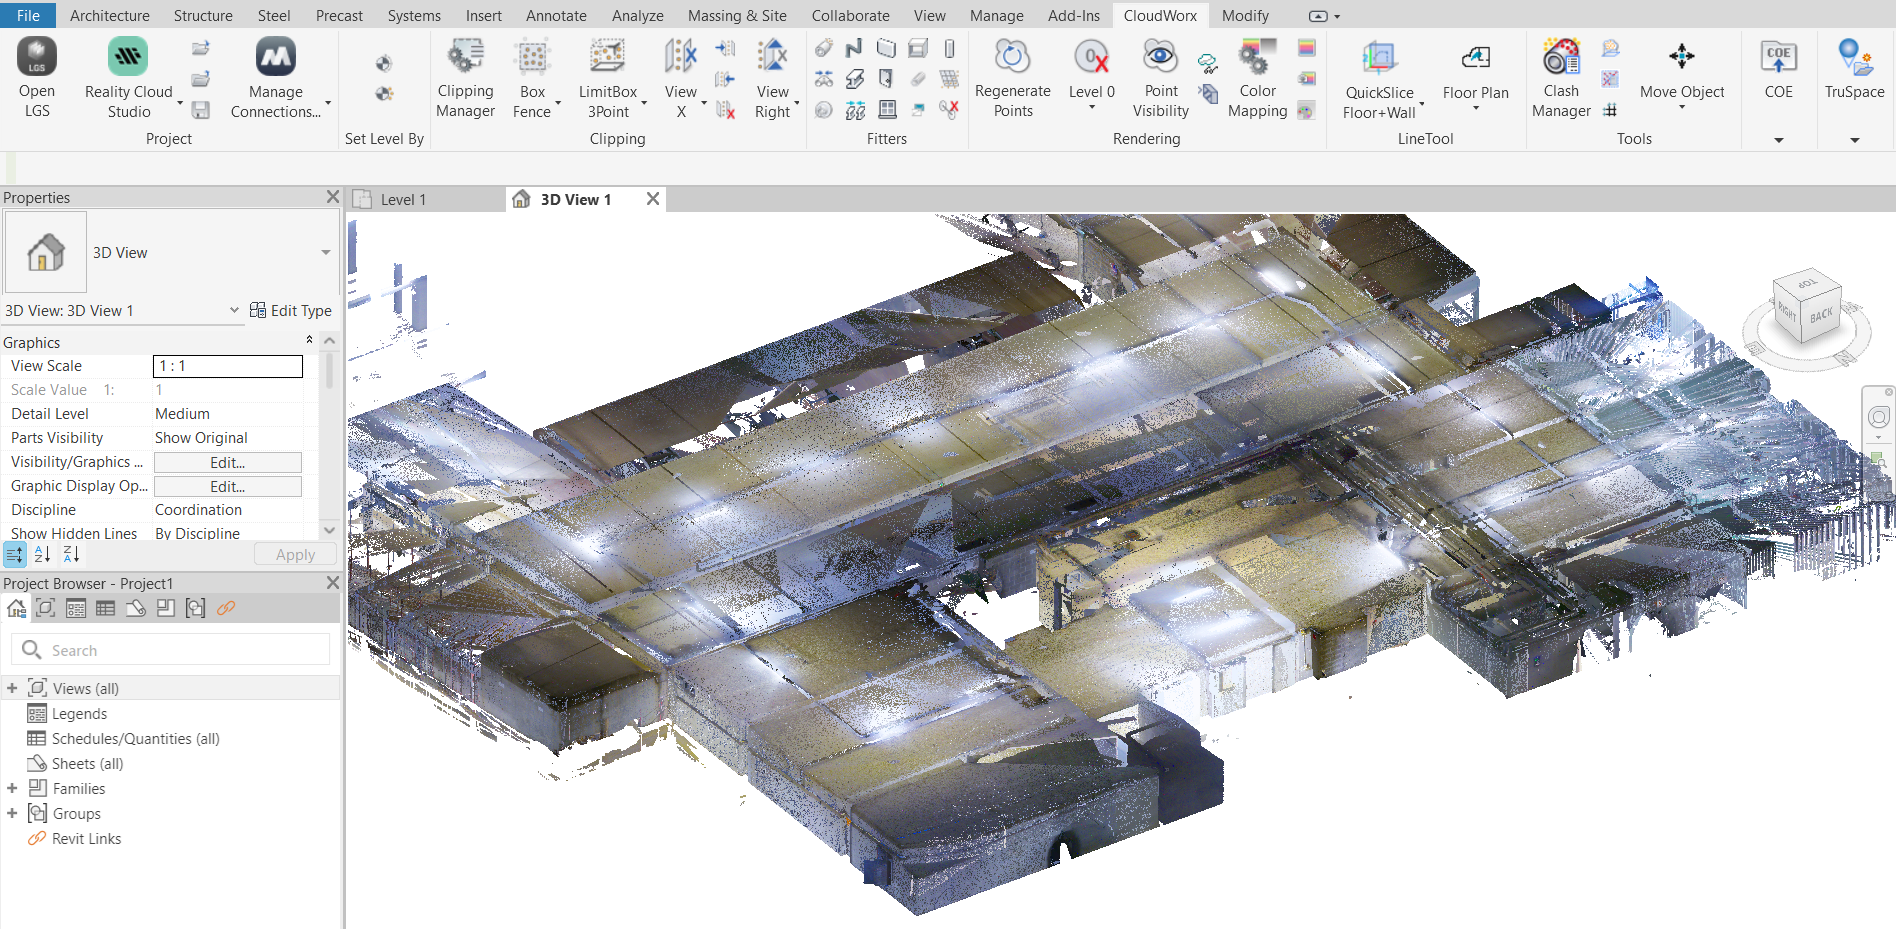Open the 3D View type selector dropdown

(x=325, y=253)
